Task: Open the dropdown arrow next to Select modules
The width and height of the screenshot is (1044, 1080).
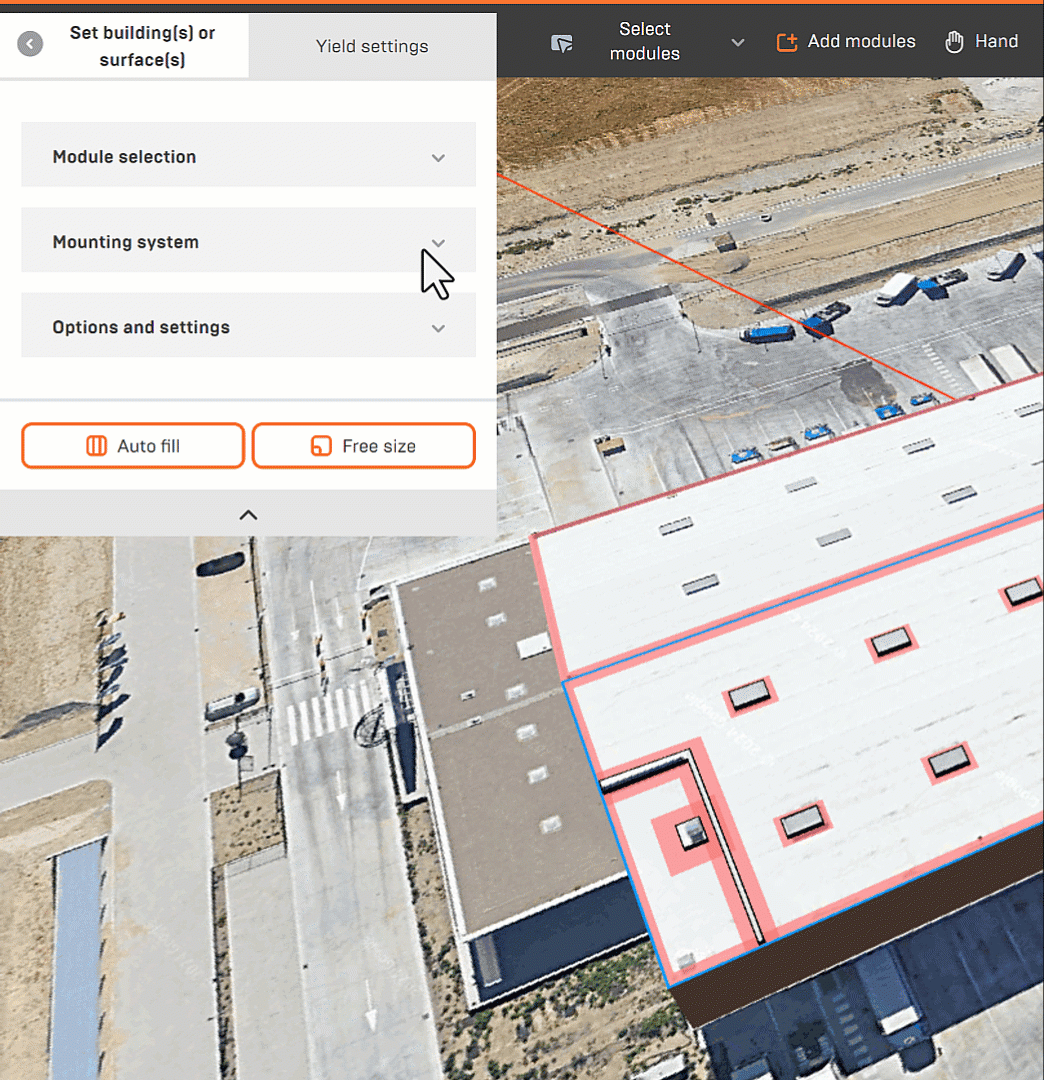Action: click(x=738, y=42)
